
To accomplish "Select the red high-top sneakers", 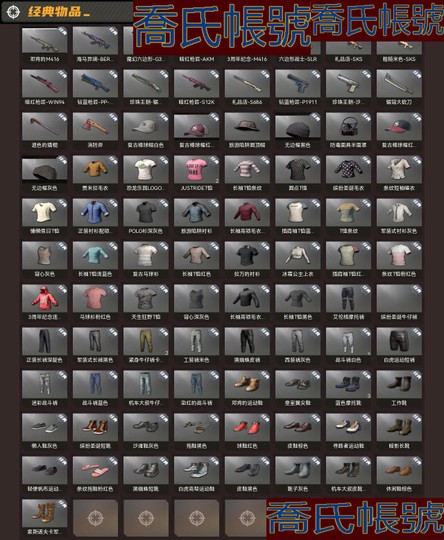I will (247, 432).
